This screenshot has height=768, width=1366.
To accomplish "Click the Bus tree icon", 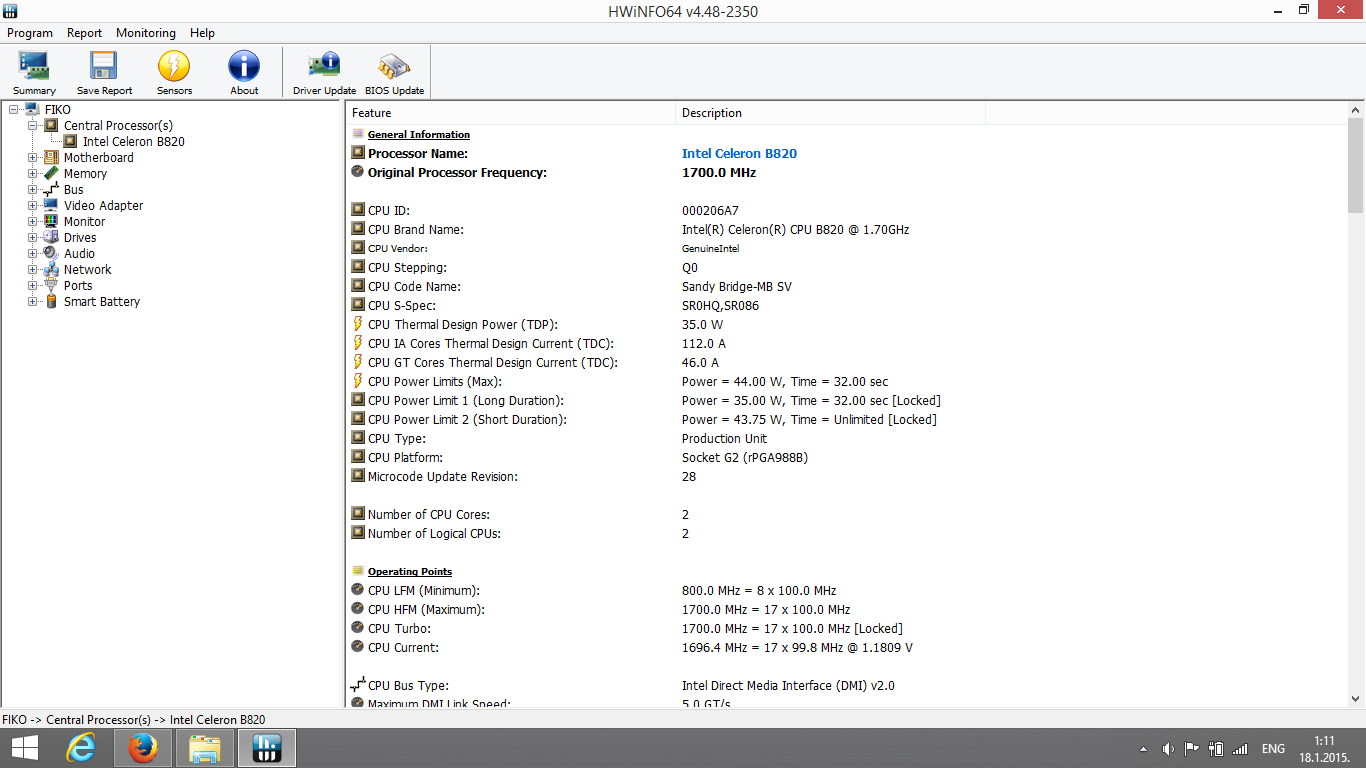I will pyautogui.click(x=51, y=190).
